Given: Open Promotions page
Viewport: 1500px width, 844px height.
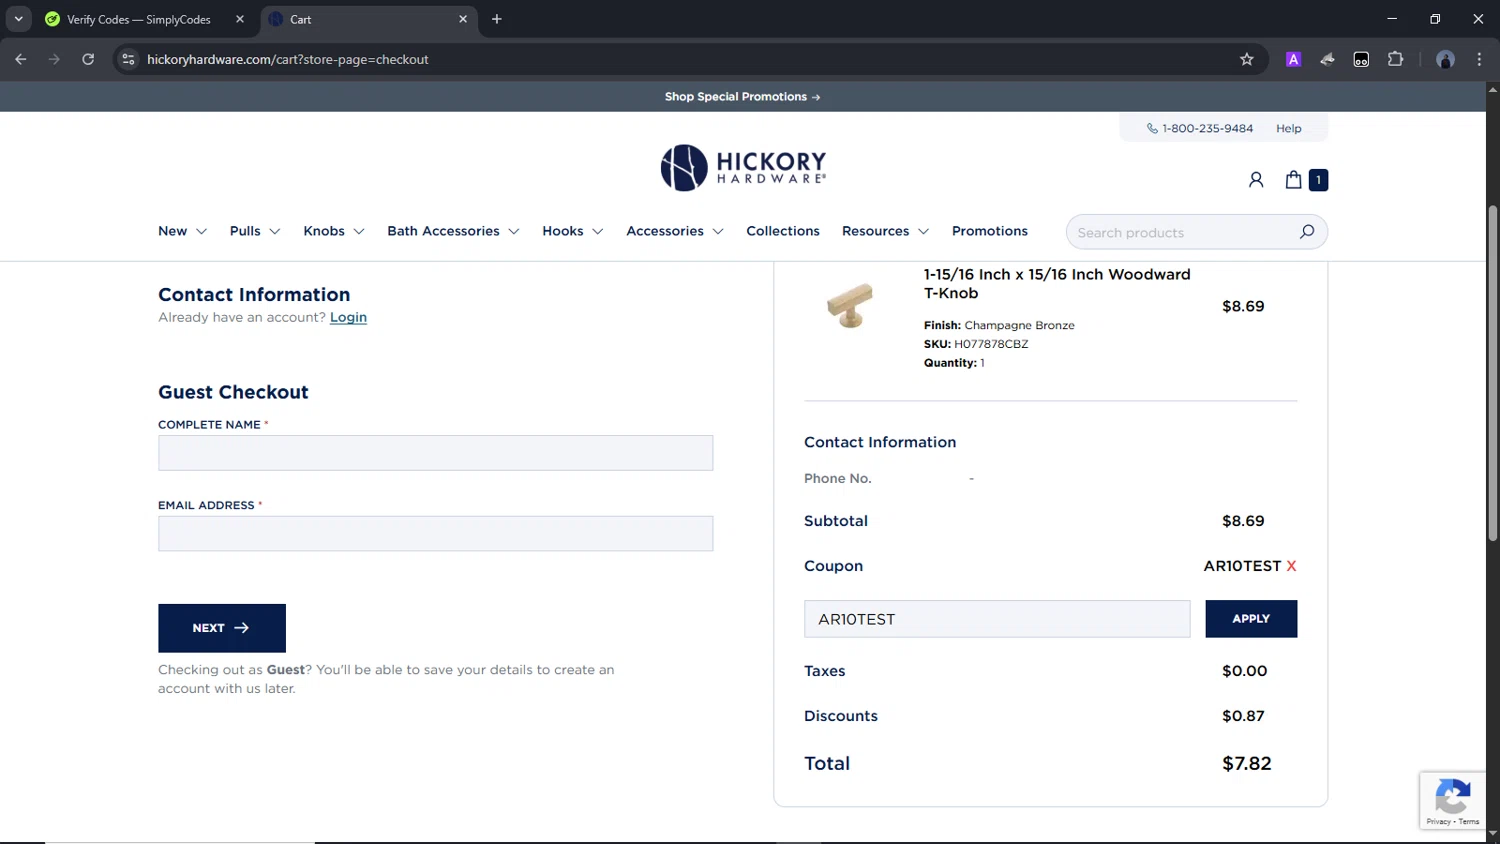Looking at the screenshot, I should point(990,231).
